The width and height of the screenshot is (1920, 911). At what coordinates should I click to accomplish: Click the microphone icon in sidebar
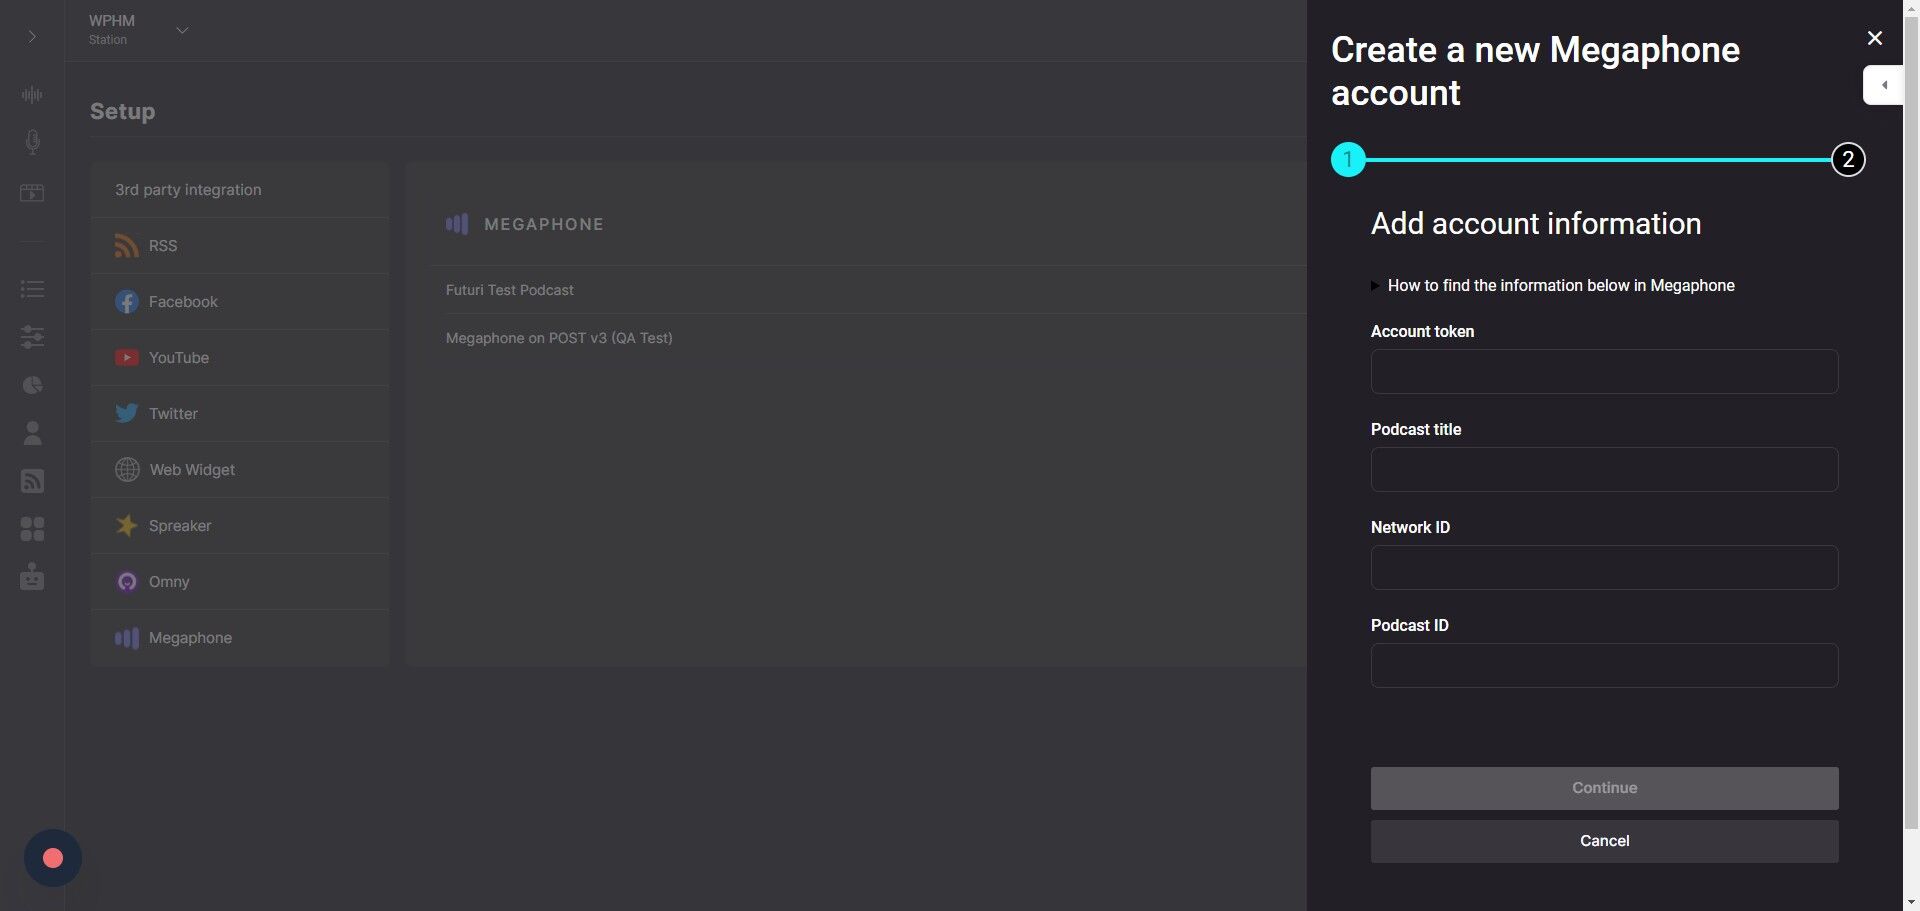pos(32,142)
